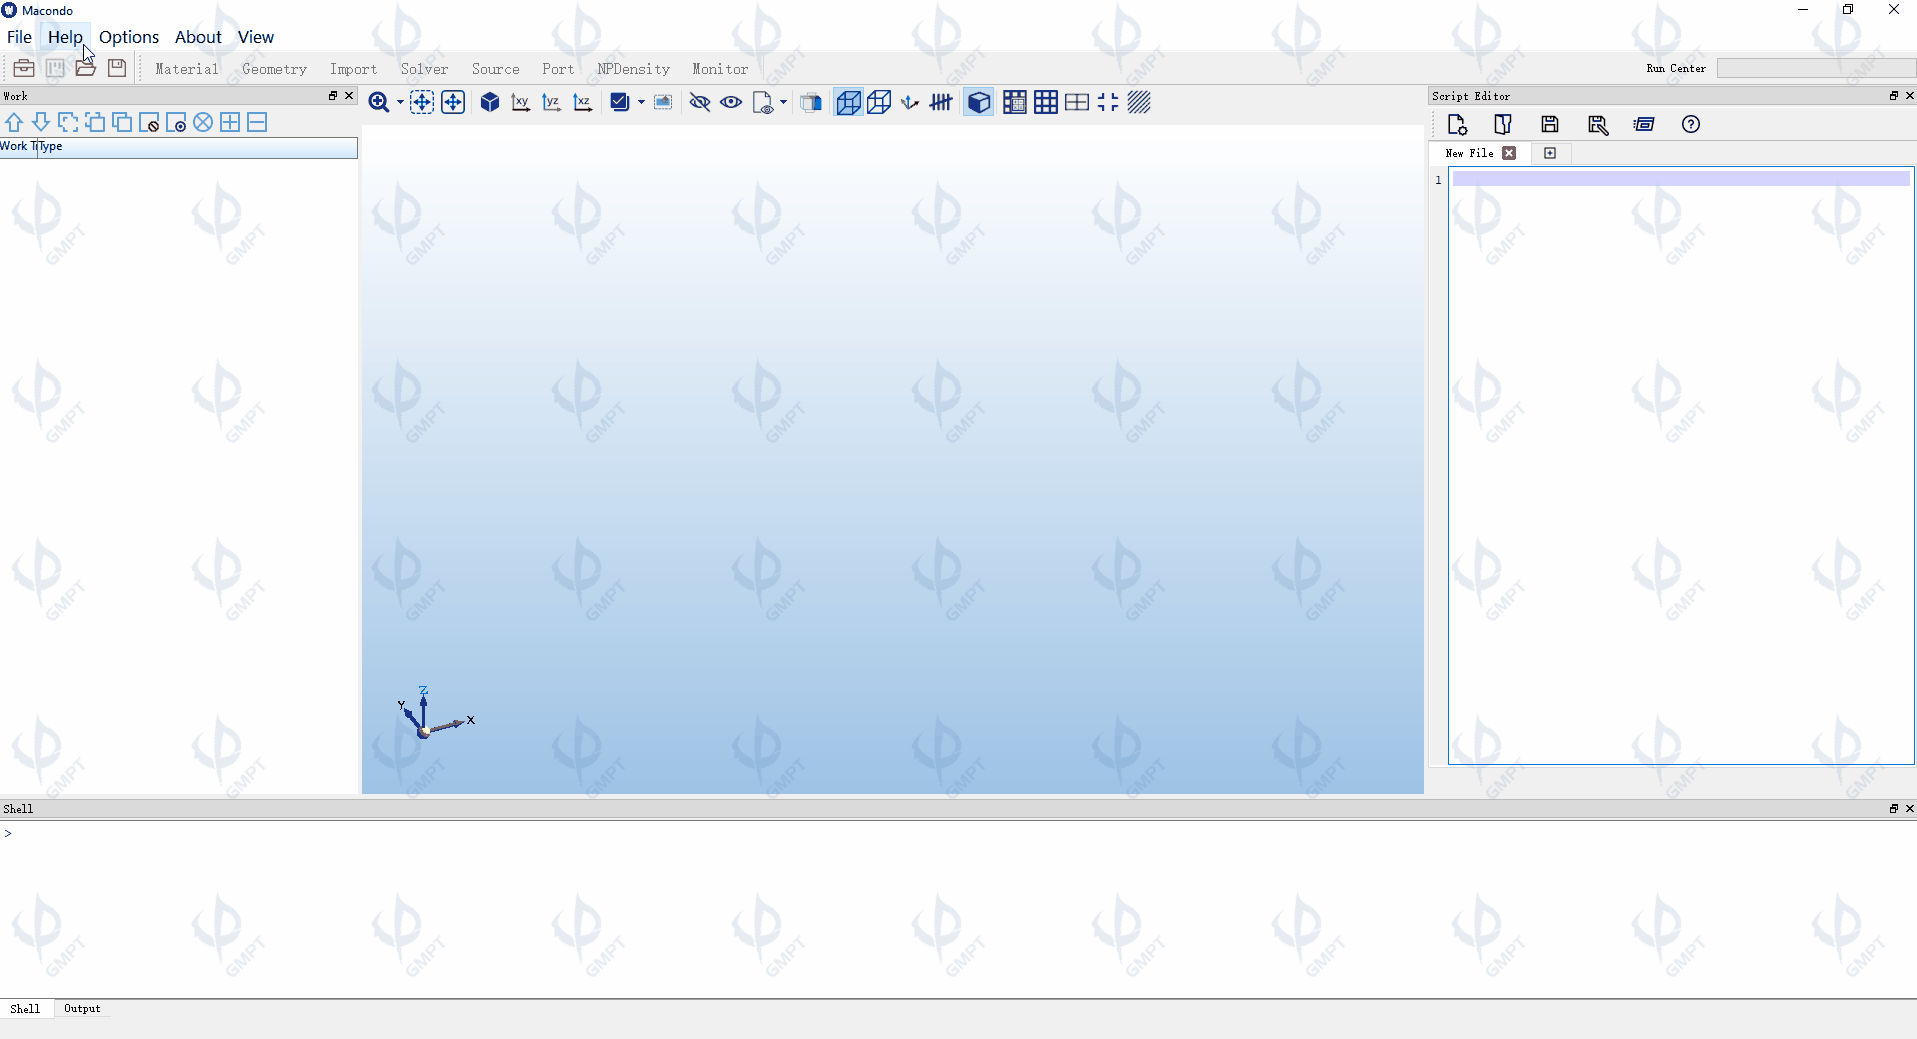Viewport: 1917px width, 1039px height.
Task: Click the tally-marks mesh lines icon
Action: click(941, 102)
